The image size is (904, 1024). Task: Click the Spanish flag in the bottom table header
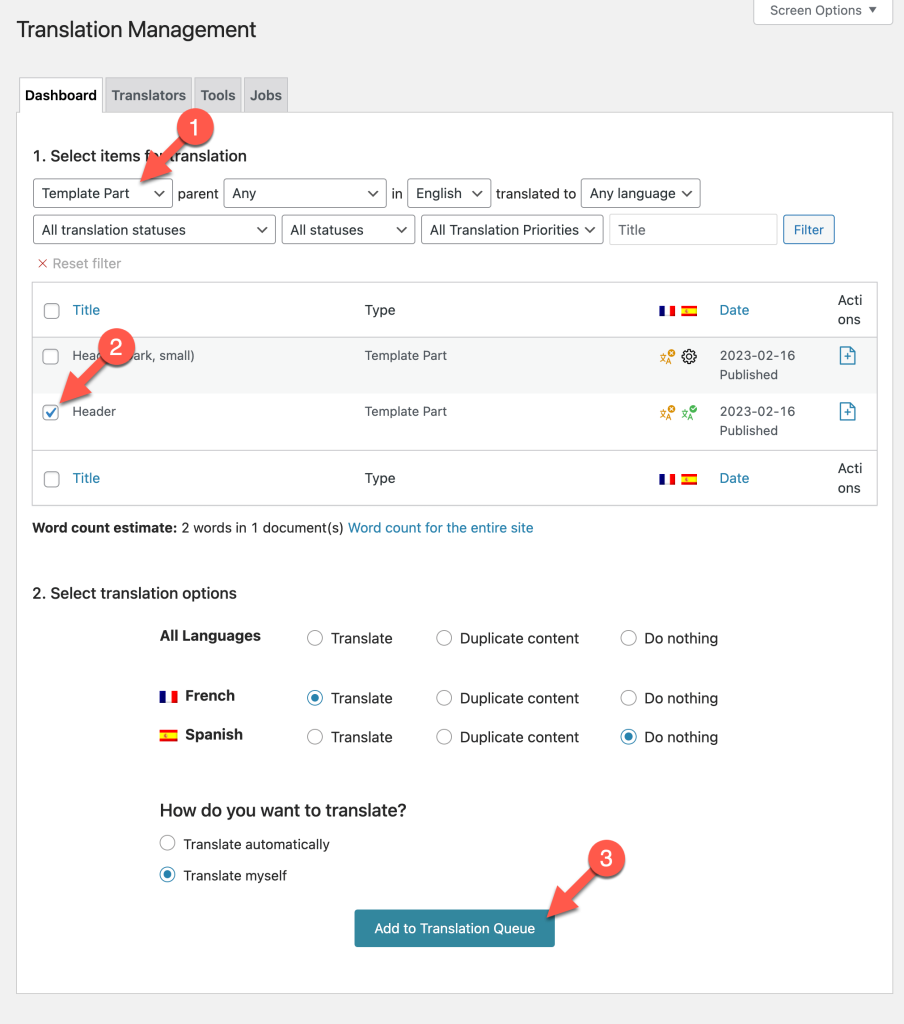[x=689, y=479]
